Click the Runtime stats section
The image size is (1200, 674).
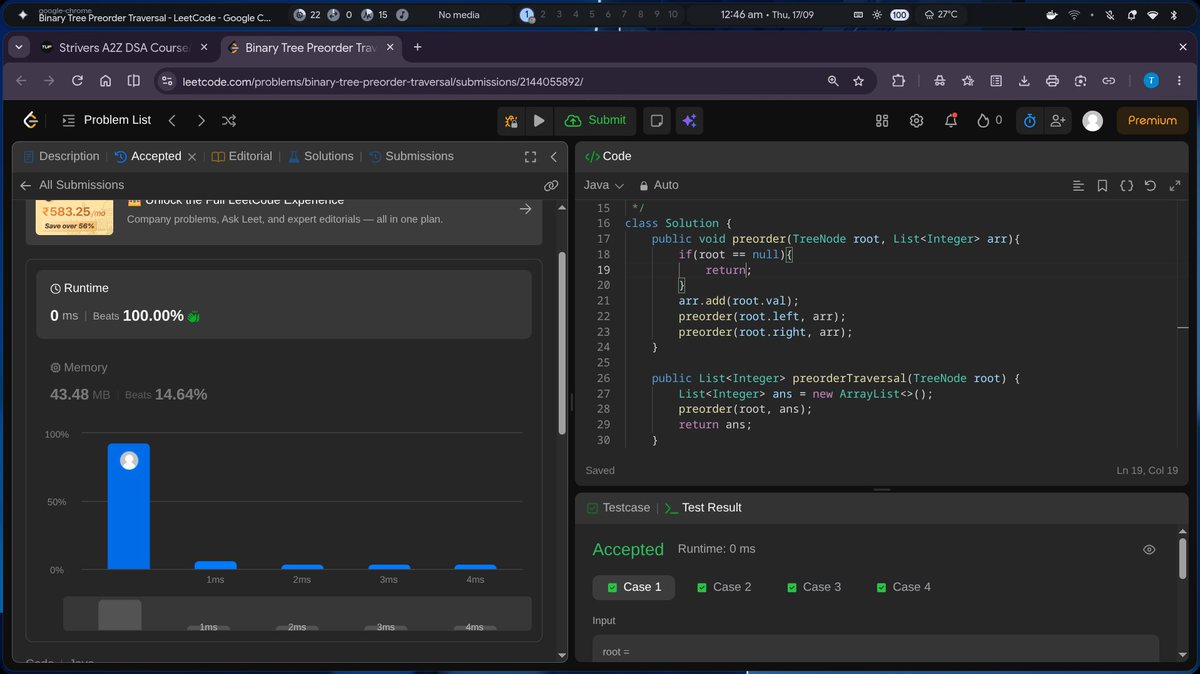point(284,303)
